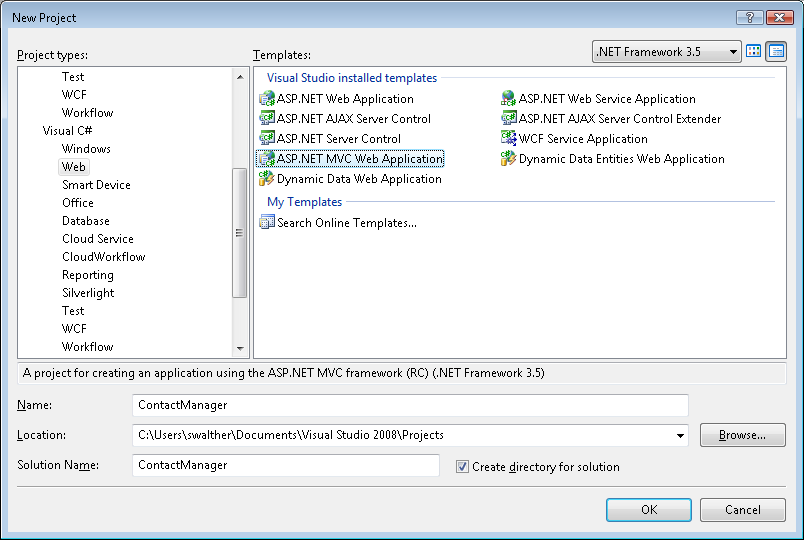The height and width of the screenshot is (540, 804).
Task: Select the ASP.NET Web Service Application icon
Action: click(x=508, y=99)
